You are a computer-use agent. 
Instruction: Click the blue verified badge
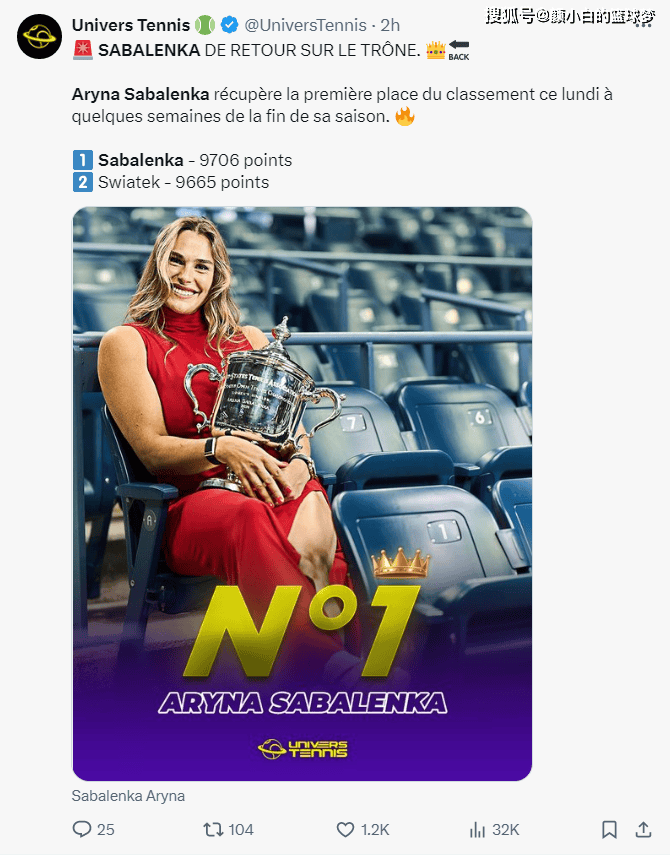point(229,25)
